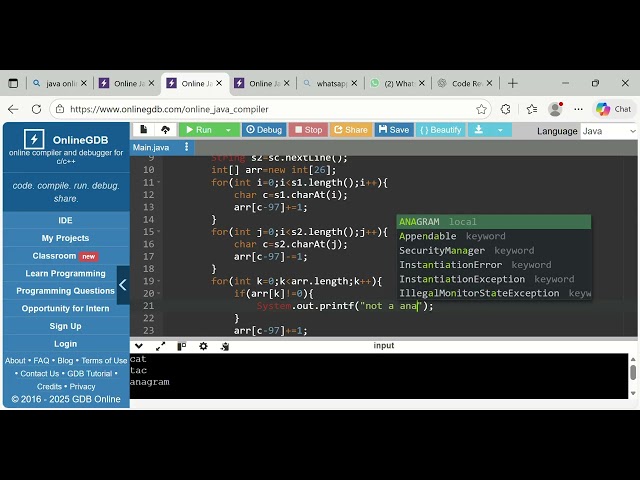The height and width of the screenshot is (480, 640).
Task: Expand console to fullscreen with arrows icon
Action: (x=160, y=346)
